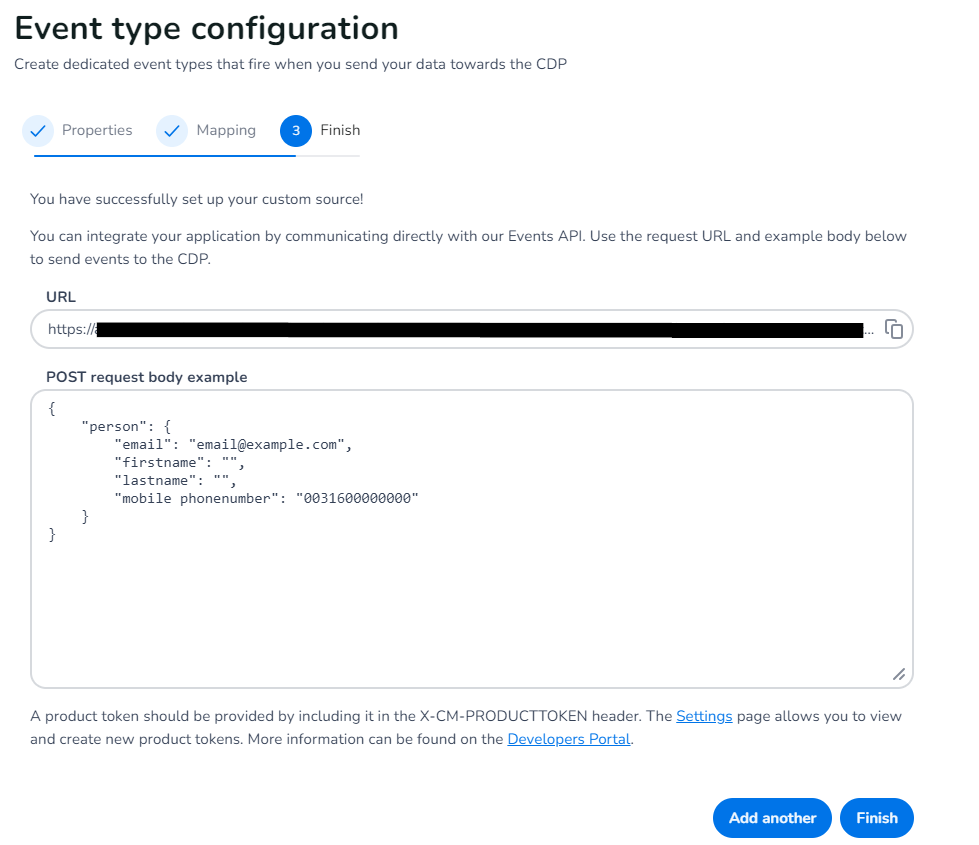Viewport: 979px width, 845px height.
Task: Open the Settings page link
Action: pyautogui.click(x=704, y=716)
